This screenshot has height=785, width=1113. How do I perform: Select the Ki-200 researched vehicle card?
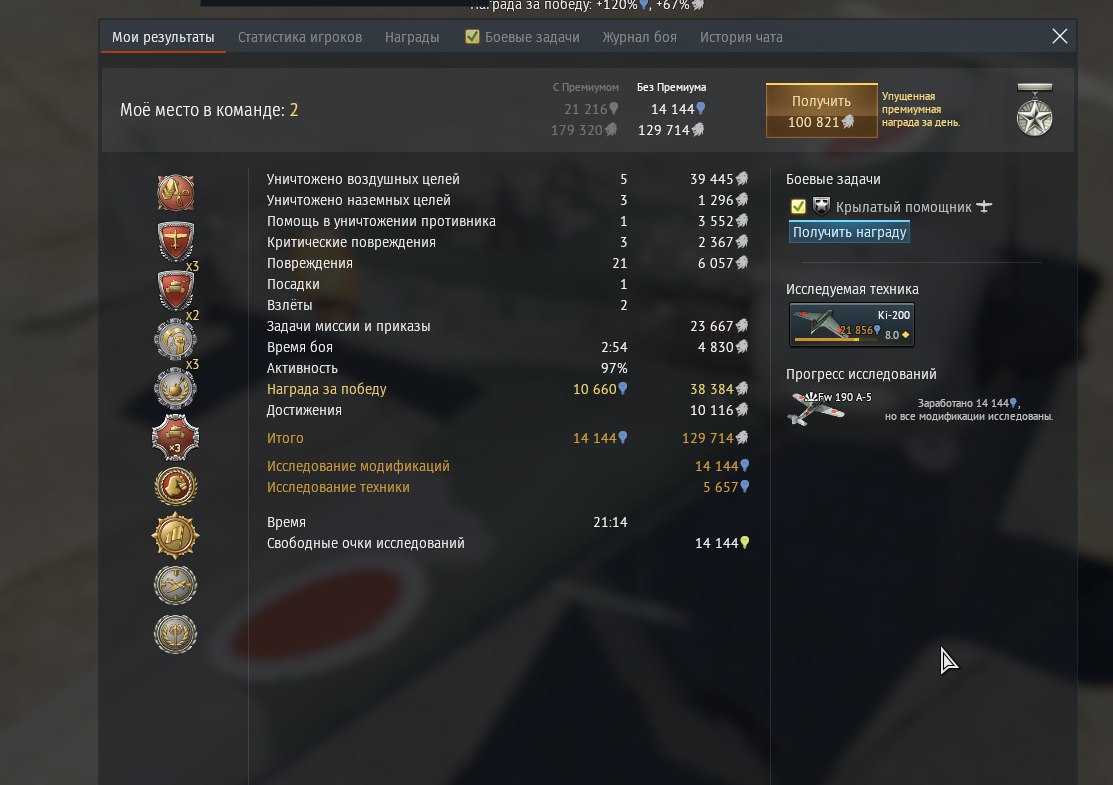[x=852, y=324]
